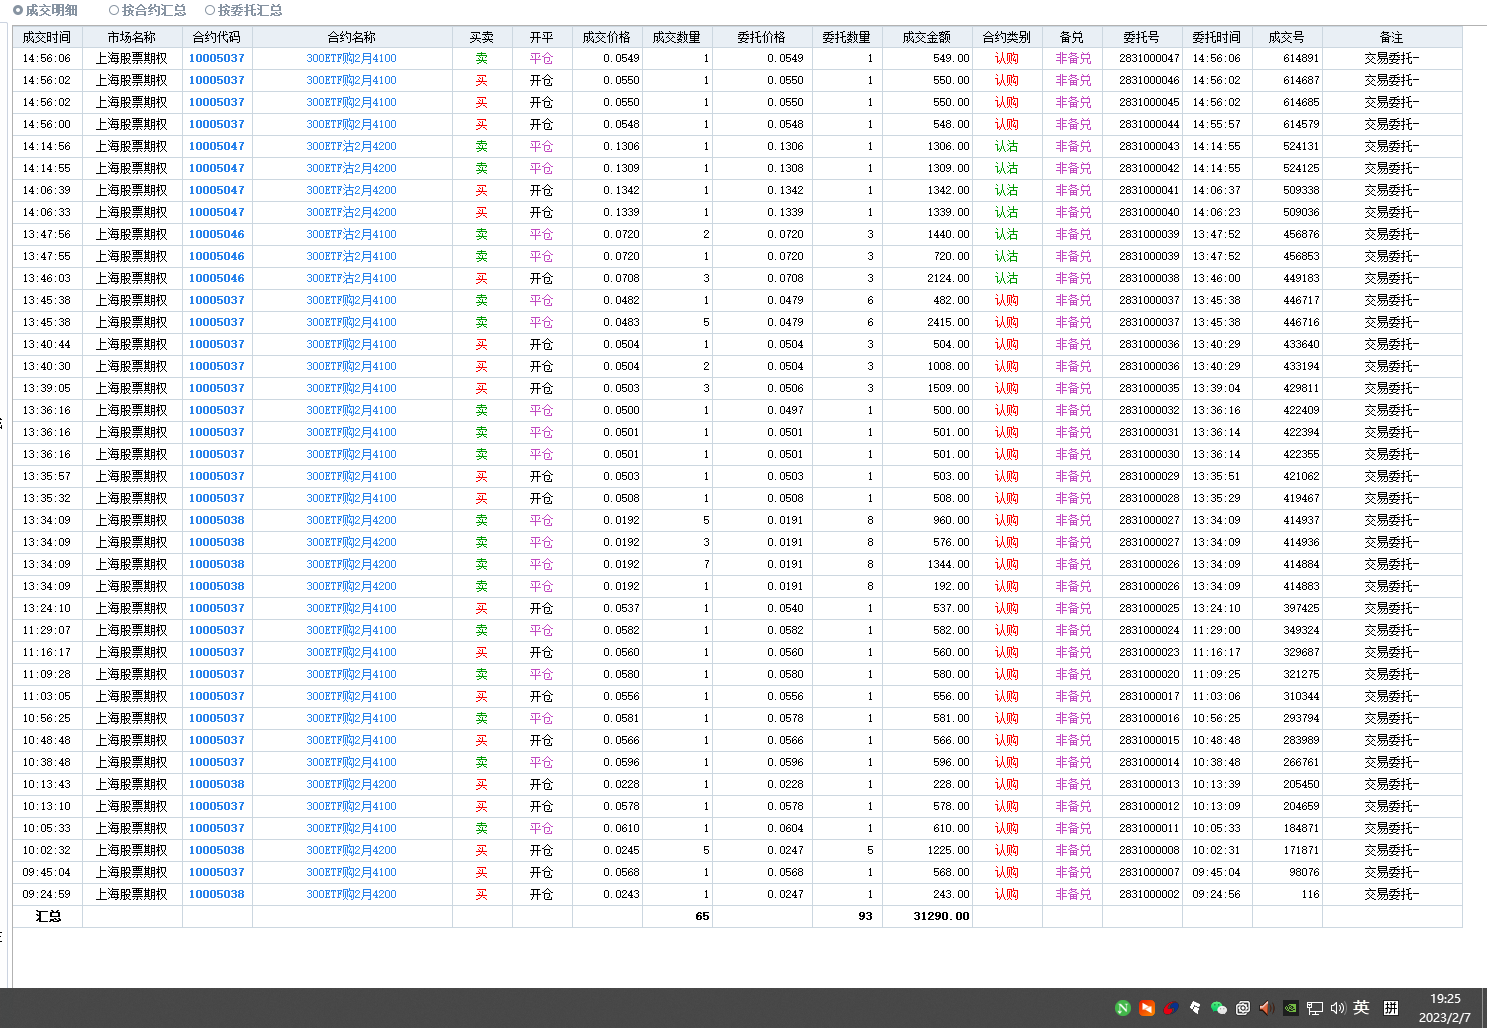
Task: Sort by 成交时间 column header
Action: pos(47,37)
